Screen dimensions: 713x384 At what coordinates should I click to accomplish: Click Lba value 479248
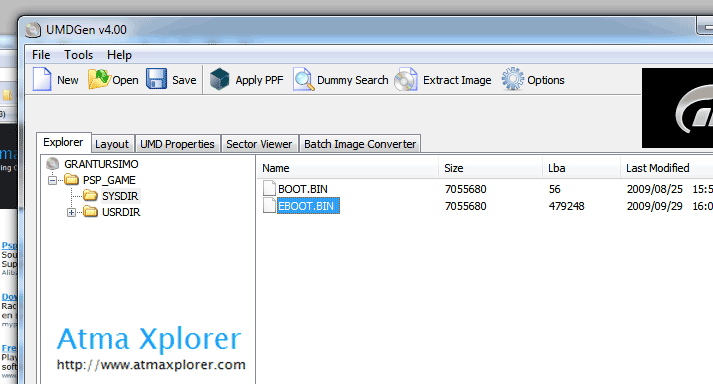tap(567, 206)
